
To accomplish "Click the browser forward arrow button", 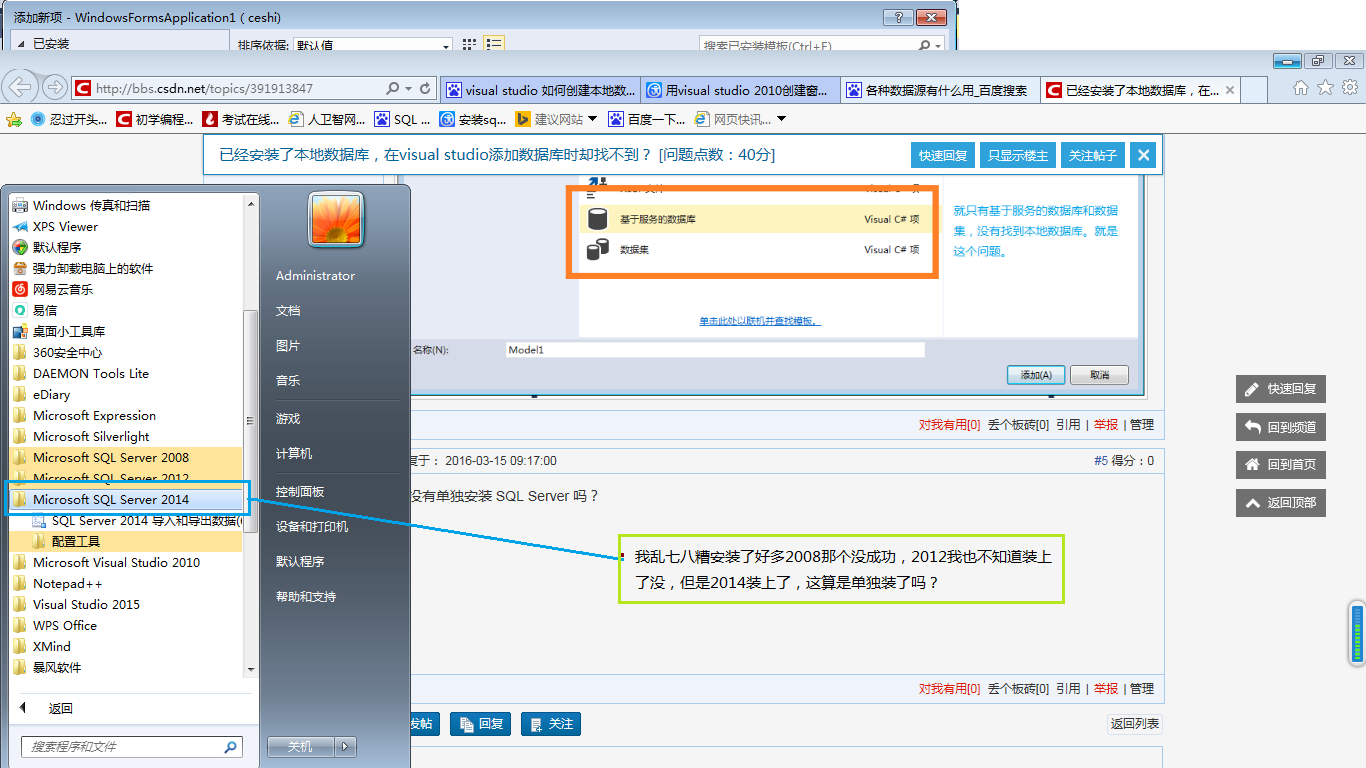I will [x=54, y=87].
